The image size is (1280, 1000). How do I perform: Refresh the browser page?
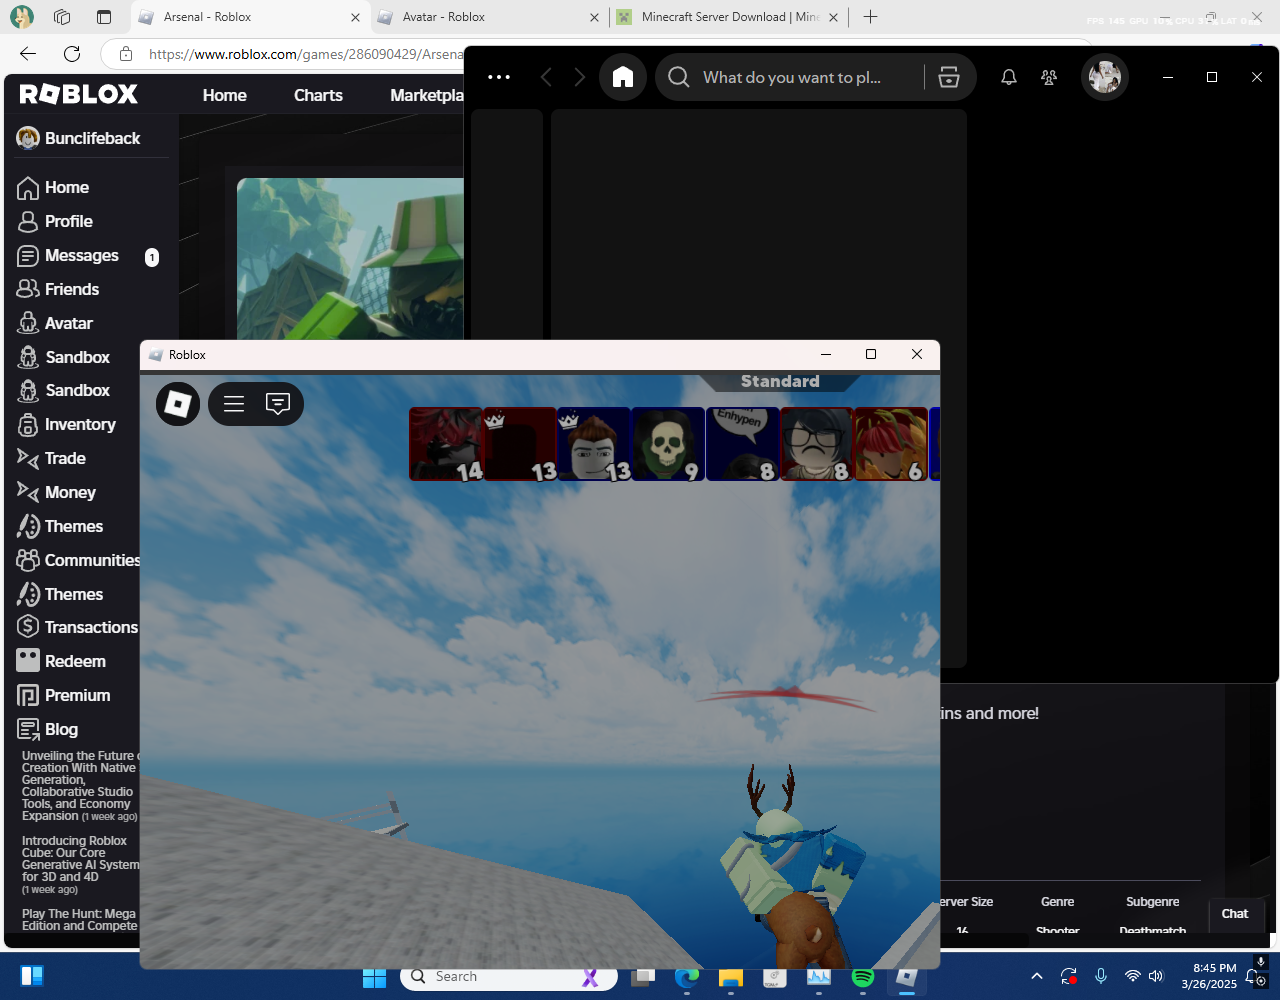tap(72, 54)
